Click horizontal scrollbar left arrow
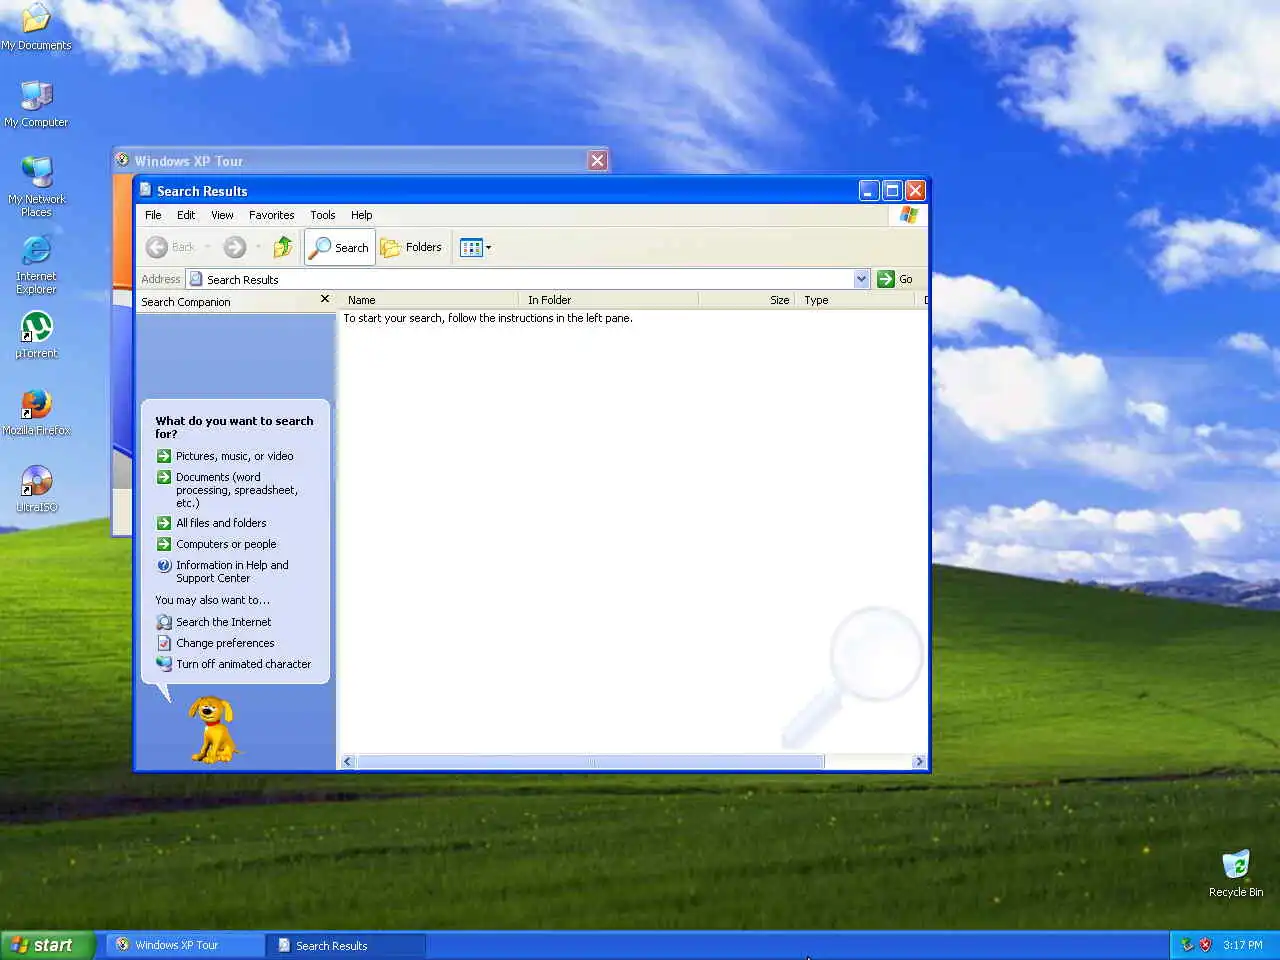This screenshot has height=960, width=1280. coord(348,762)
